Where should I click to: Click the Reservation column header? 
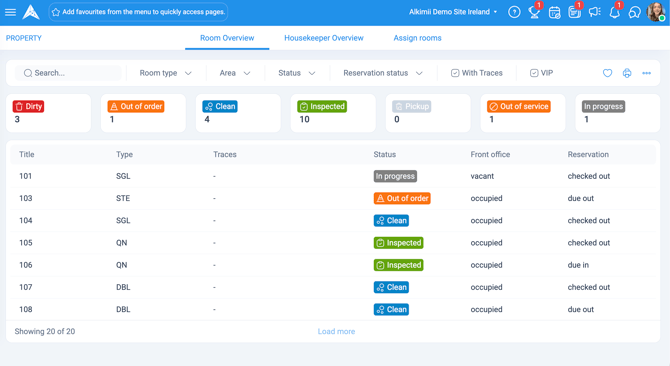[588, 155]
